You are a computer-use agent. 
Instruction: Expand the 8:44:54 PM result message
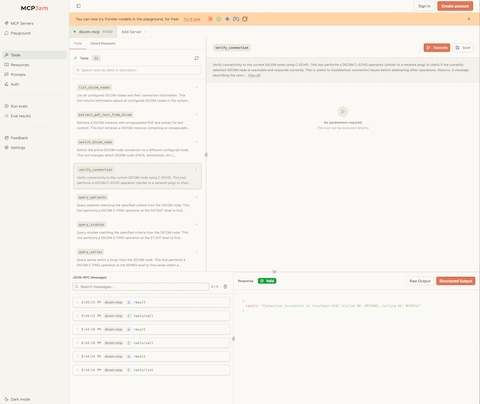(151, 356)
